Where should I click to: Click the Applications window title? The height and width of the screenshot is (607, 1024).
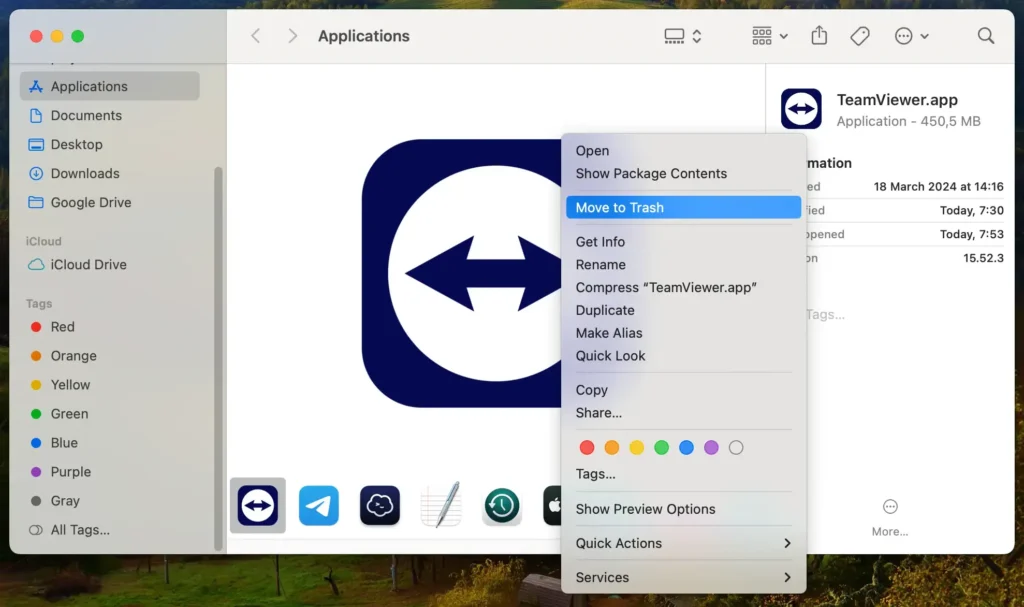coord(364,36)
